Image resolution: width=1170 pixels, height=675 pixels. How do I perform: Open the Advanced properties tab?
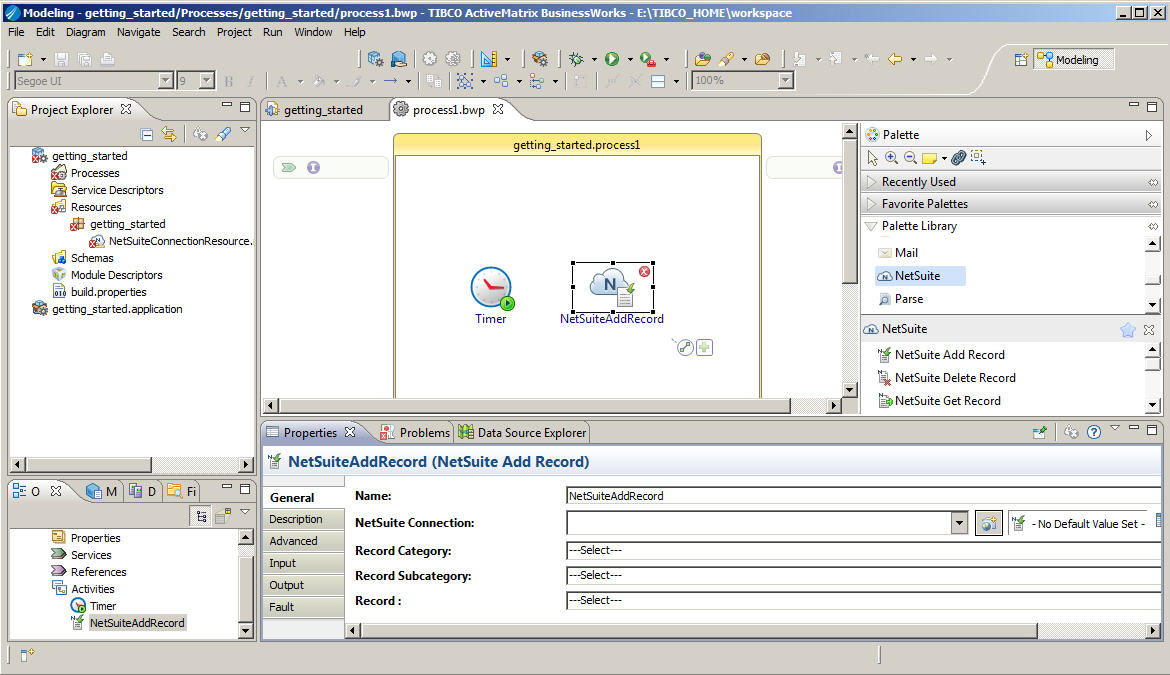point(293,541)
